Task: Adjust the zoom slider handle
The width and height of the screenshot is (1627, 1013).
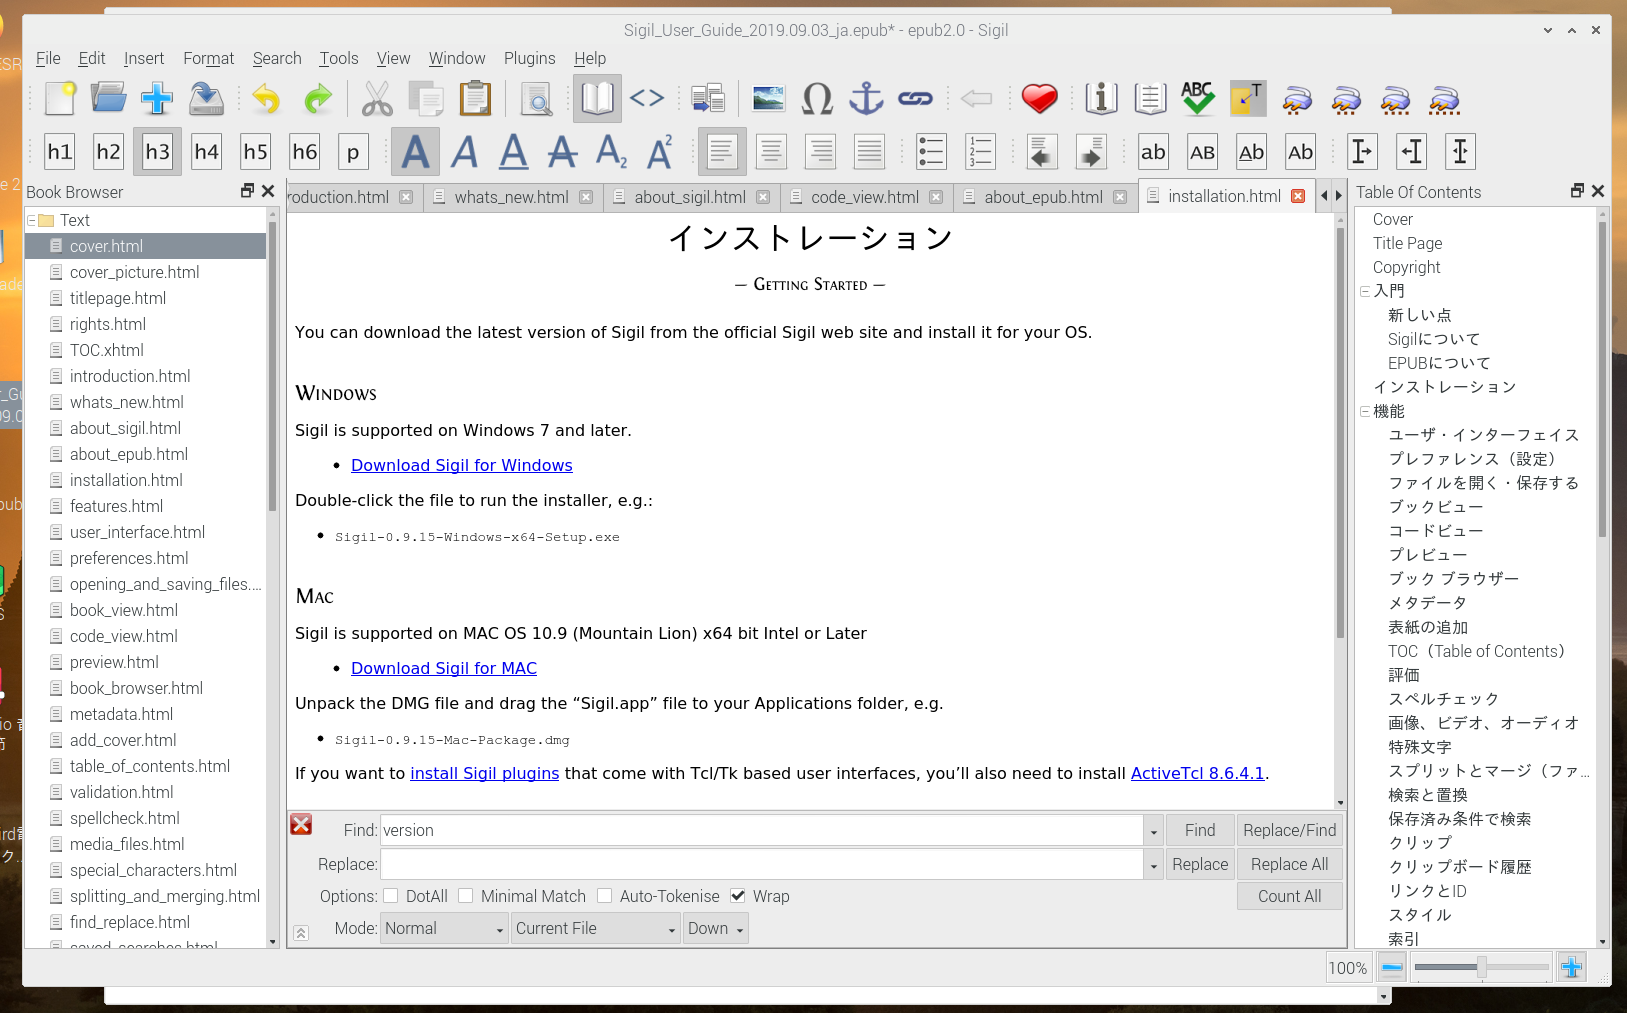Action: pos(1482,967)
